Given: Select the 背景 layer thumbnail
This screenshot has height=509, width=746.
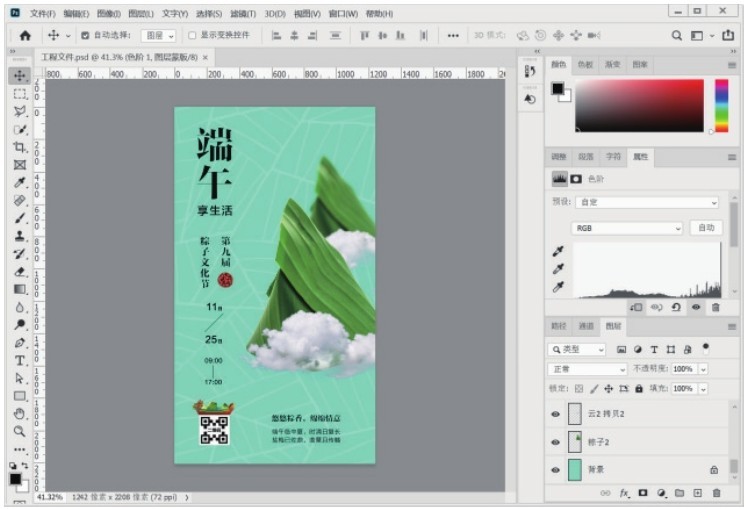Looking at the screenshot, I should pyautogui.click(x=575, y=468).
